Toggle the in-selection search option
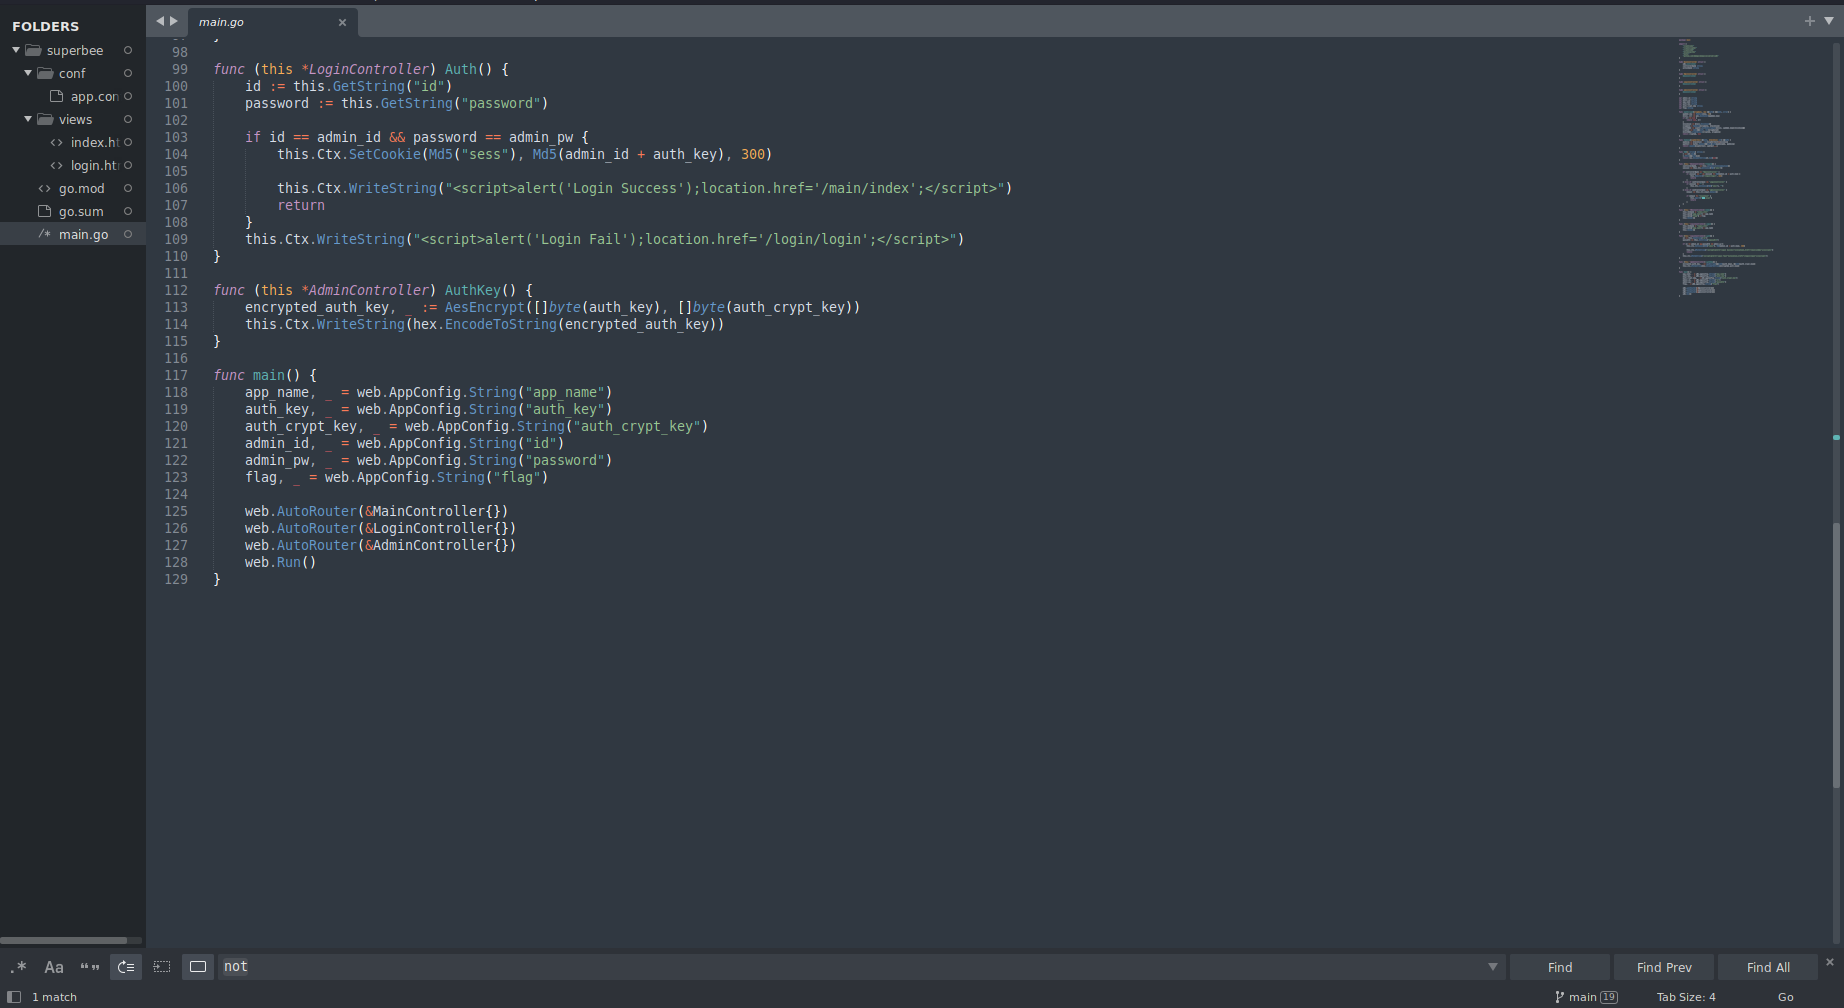This screenshot has height=1008, width=1844. [x=162, y=967]
